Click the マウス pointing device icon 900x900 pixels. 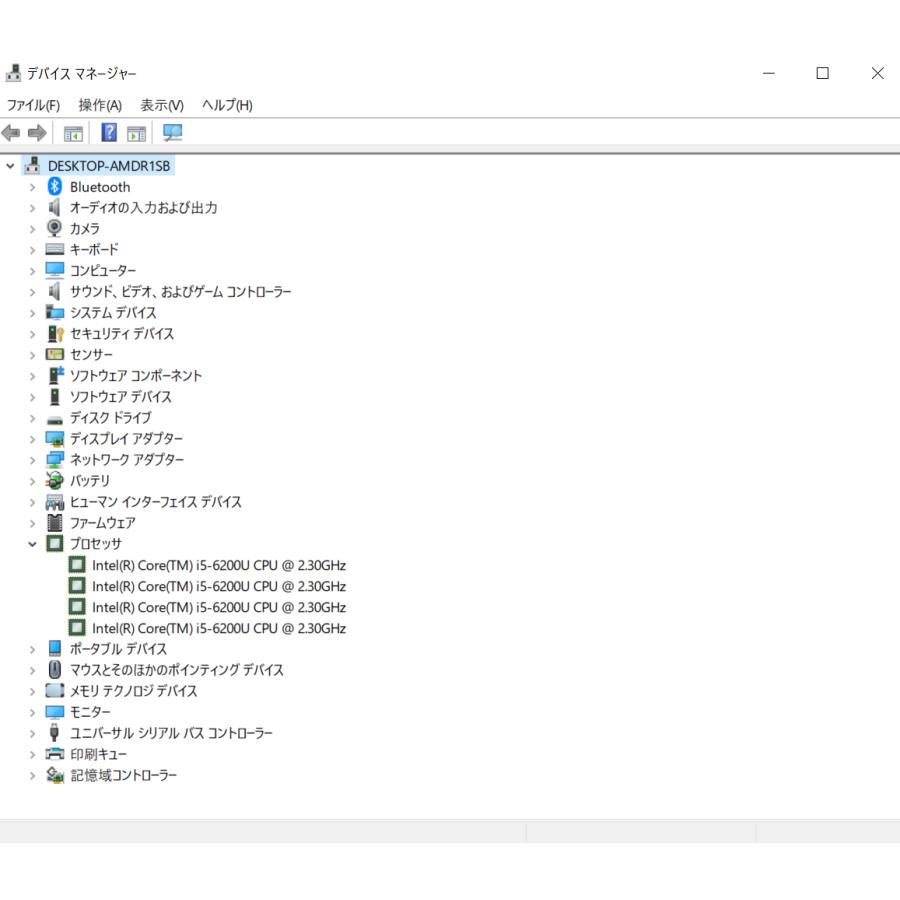pos(55,669)
